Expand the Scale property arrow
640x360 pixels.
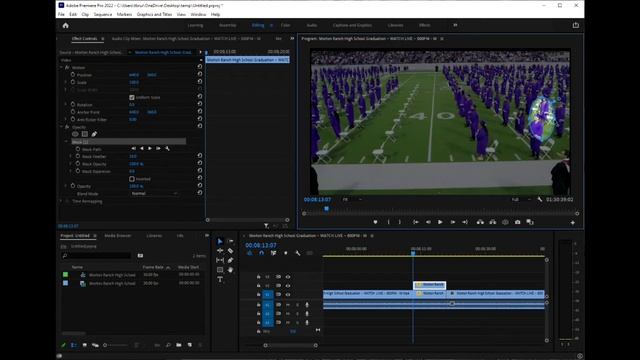(x=66, y=82)
